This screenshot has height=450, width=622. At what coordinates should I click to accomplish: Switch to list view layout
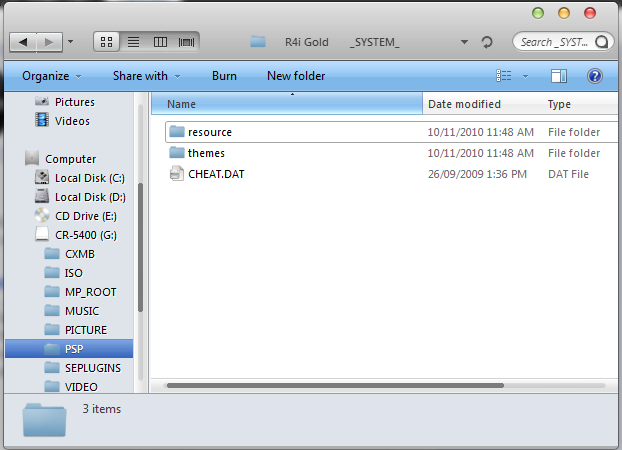133,42
